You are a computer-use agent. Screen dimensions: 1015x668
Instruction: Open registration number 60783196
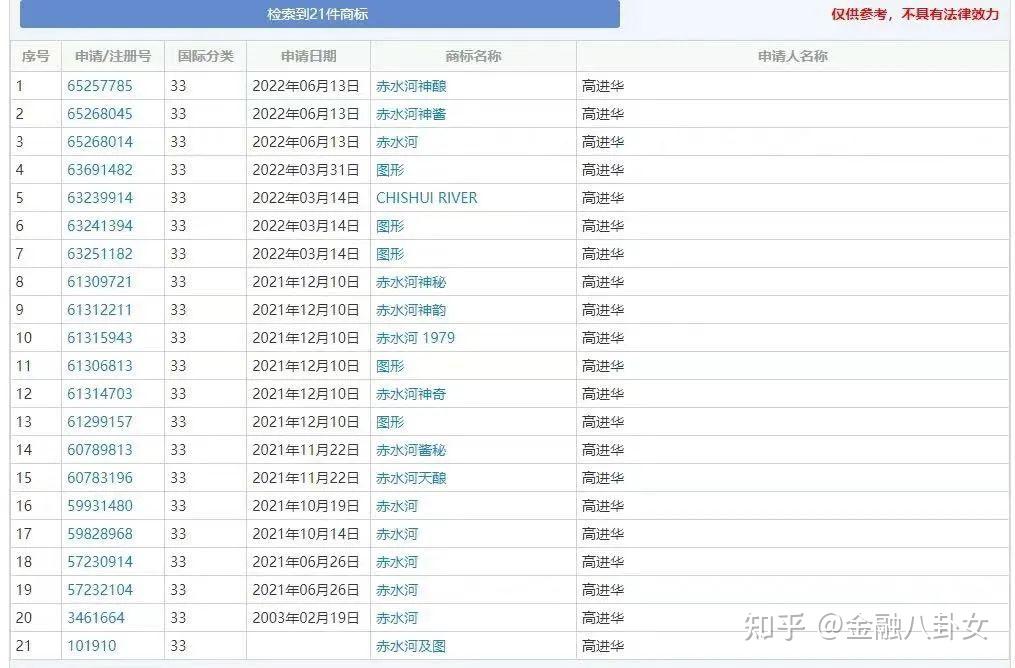100,478
